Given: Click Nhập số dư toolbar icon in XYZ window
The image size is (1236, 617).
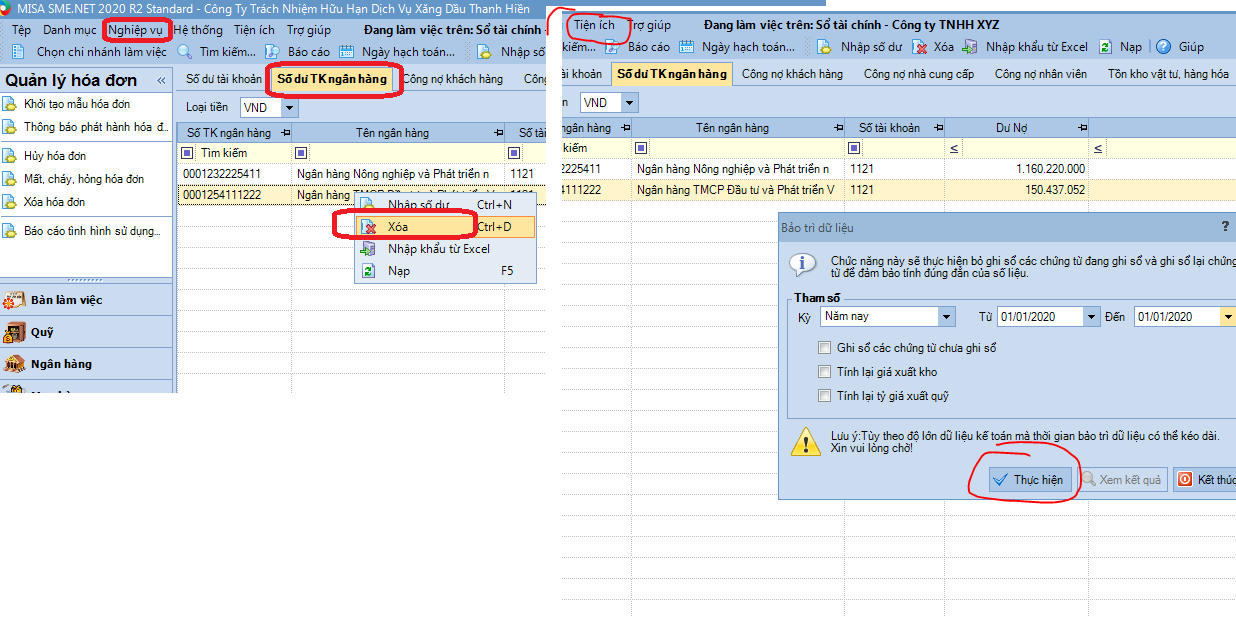Looking at the screenshot, I should [x=824, y=47].
